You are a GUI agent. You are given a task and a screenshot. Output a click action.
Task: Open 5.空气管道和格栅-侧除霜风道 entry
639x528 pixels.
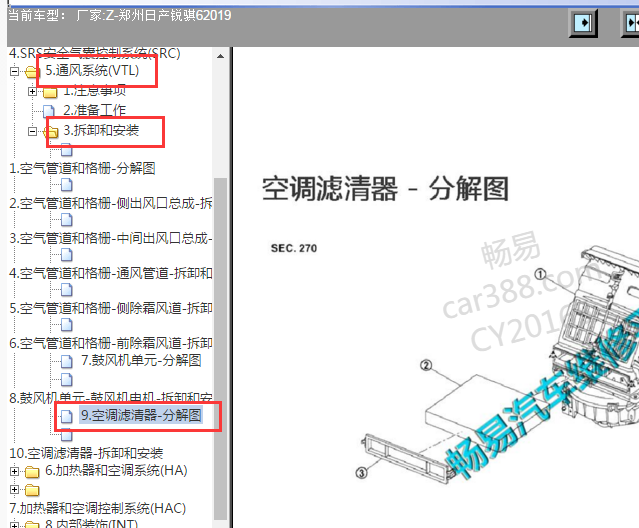110,308
